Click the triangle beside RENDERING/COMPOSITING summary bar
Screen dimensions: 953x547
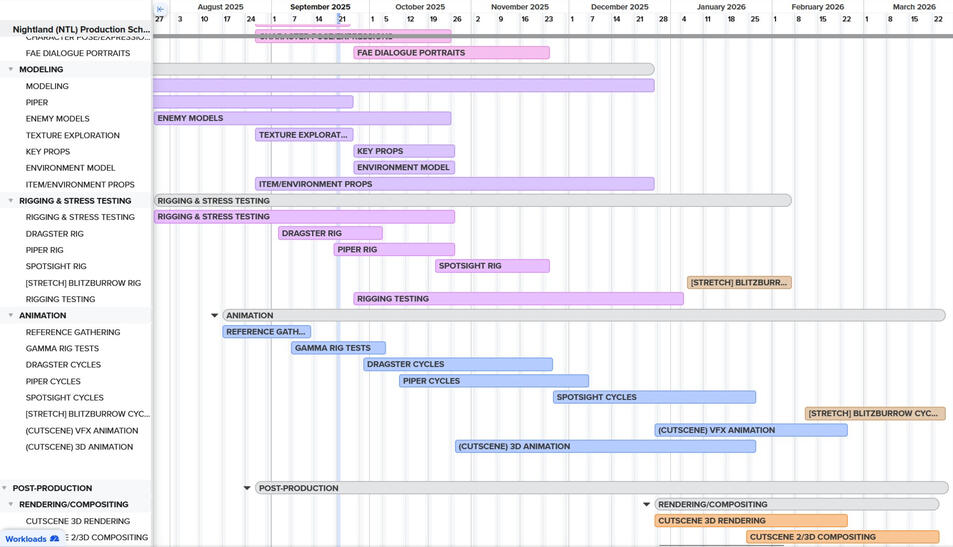646,505
